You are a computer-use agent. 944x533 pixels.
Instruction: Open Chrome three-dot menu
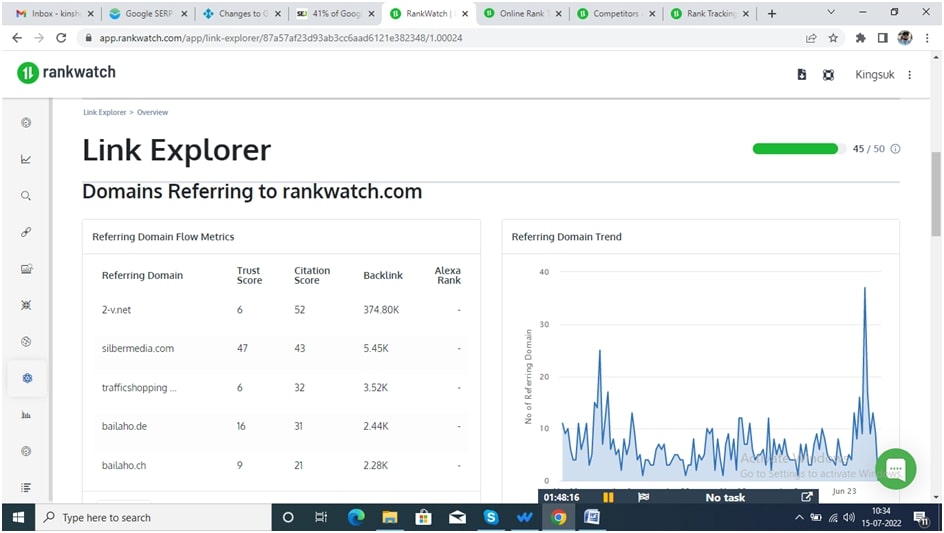(927, 38)
